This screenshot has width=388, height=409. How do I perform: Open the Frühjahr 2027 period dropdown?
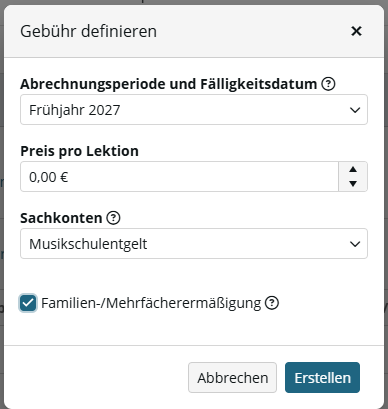point(194,110)
